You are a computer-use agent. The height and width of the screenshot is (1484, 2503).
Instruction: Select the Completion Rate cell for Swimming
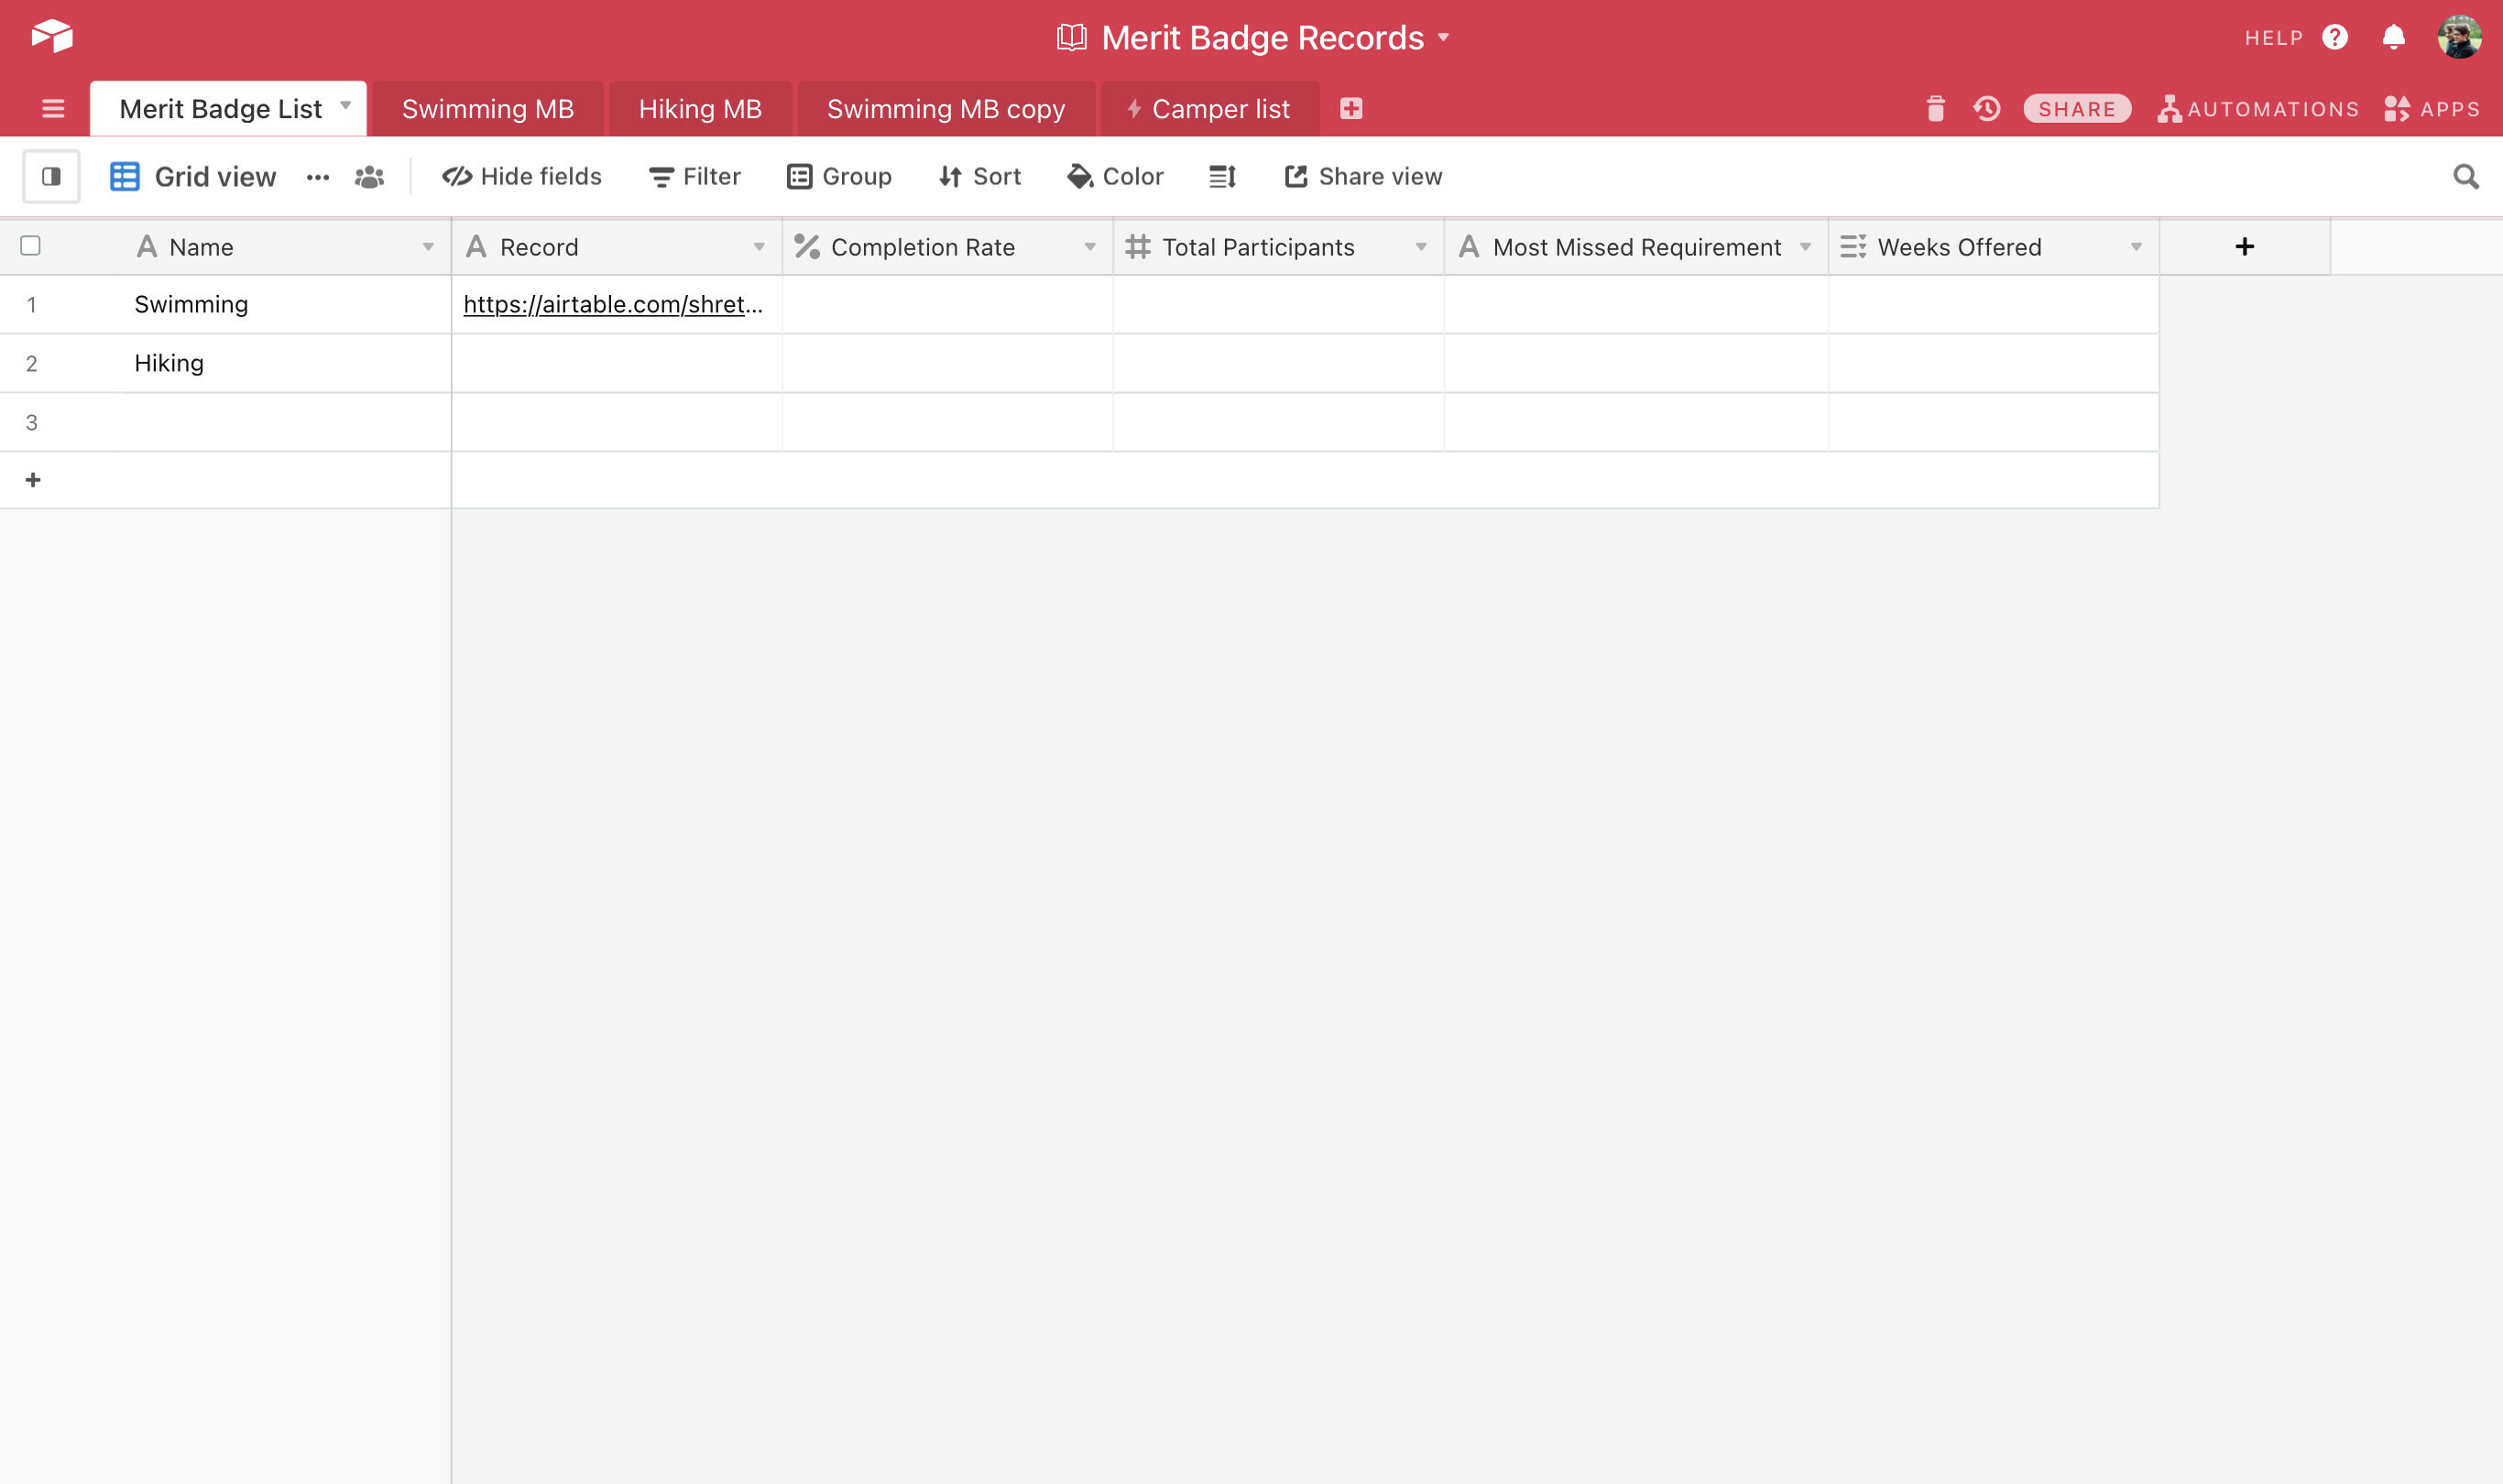pos(948,304)
